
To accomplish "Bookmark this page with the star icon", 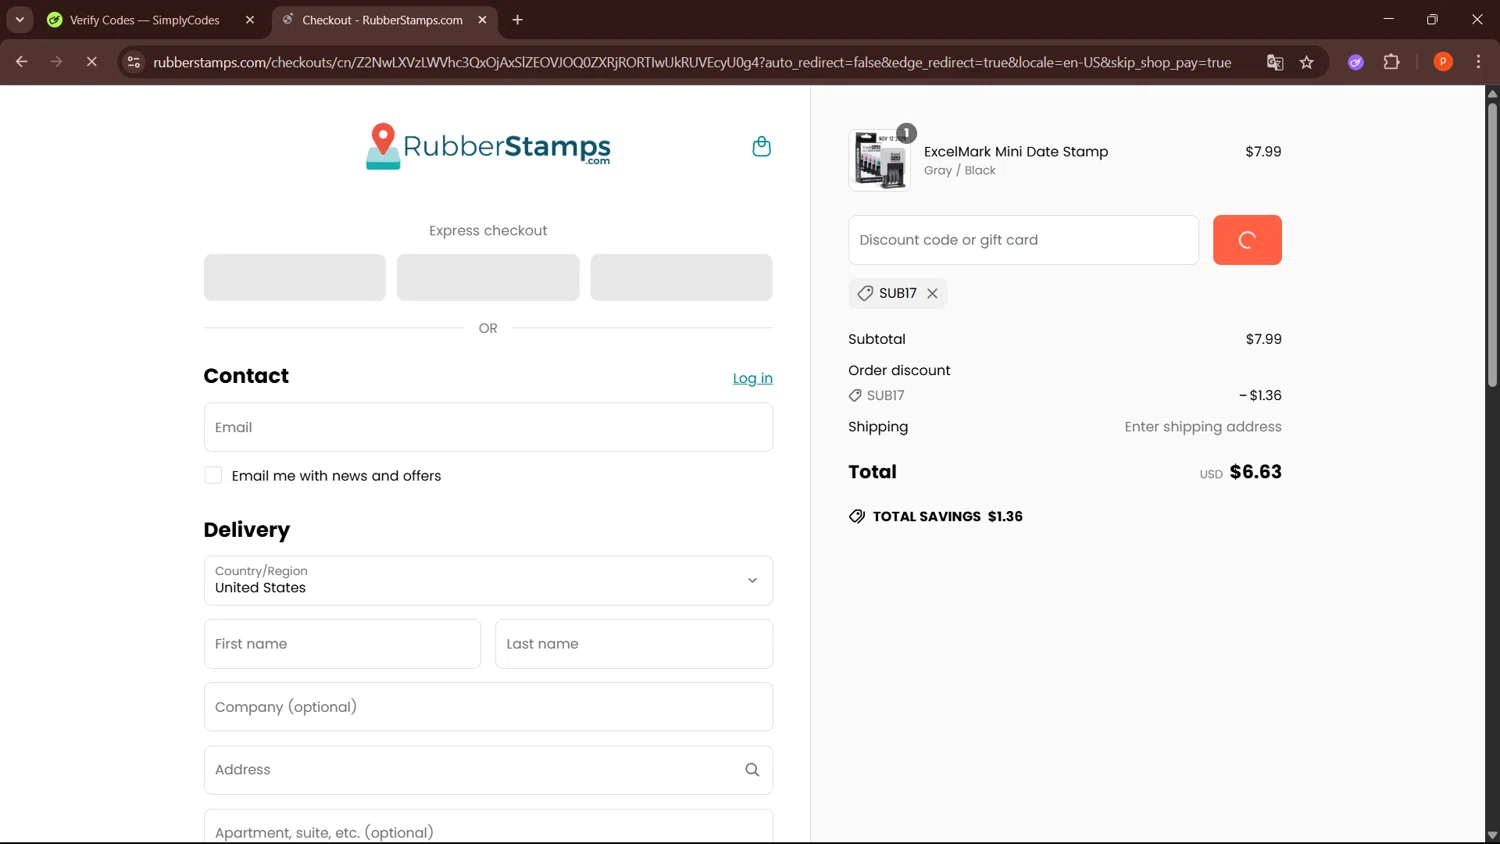I will click(x=1306, y=62).
